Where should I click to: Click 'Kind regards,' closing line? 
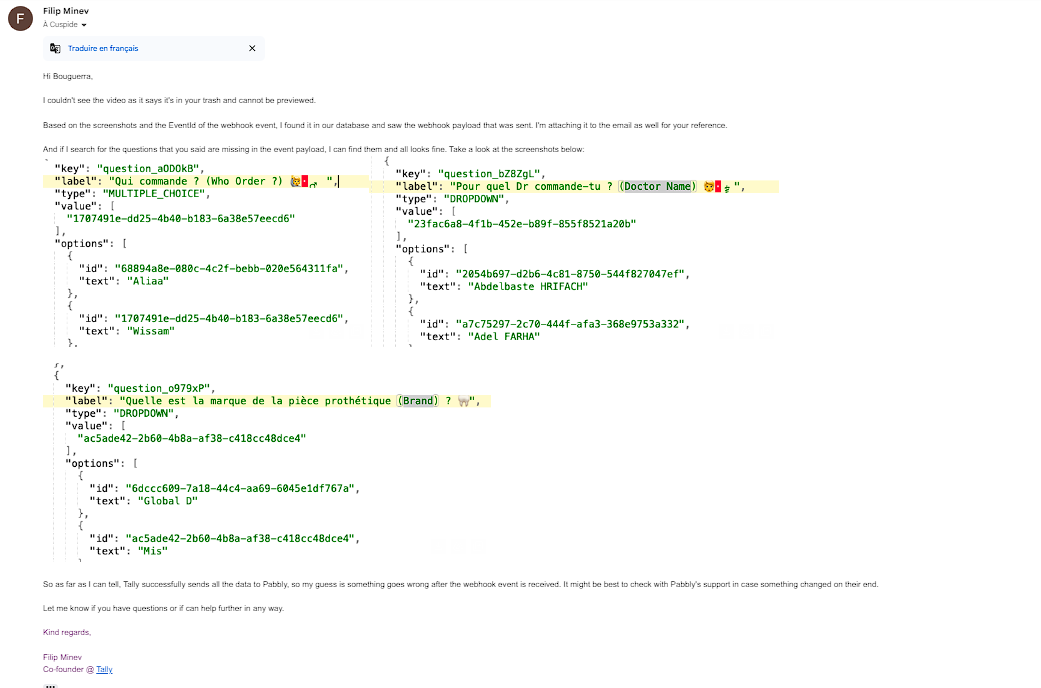67,632
